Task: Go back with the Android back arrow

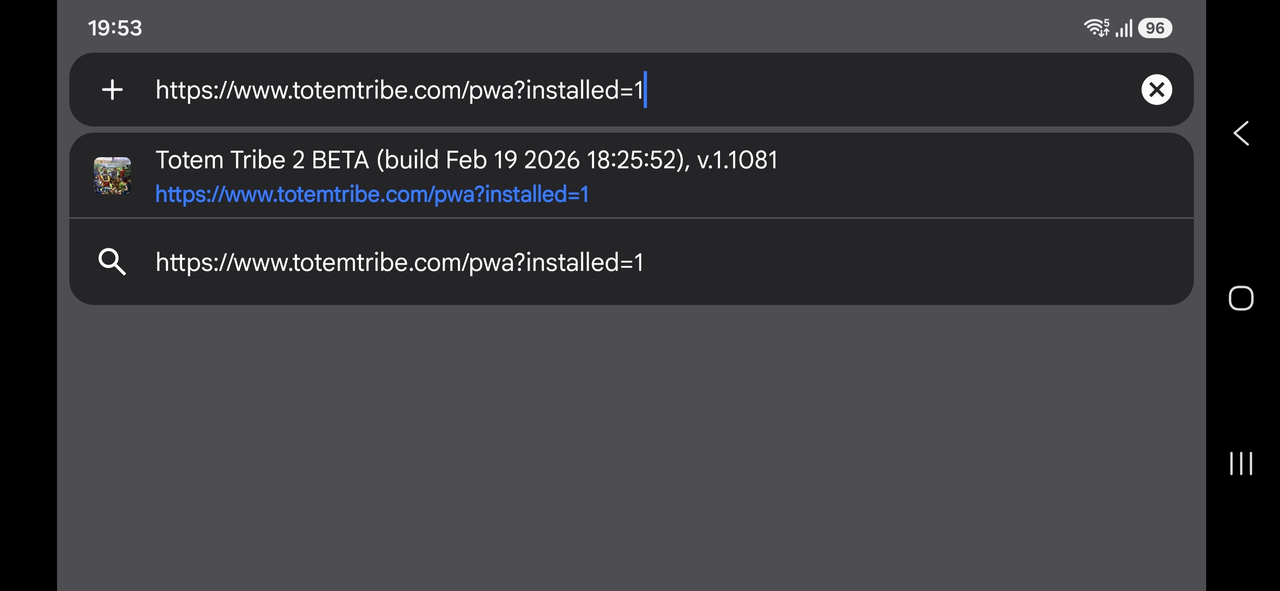Action: (1241, 133)
